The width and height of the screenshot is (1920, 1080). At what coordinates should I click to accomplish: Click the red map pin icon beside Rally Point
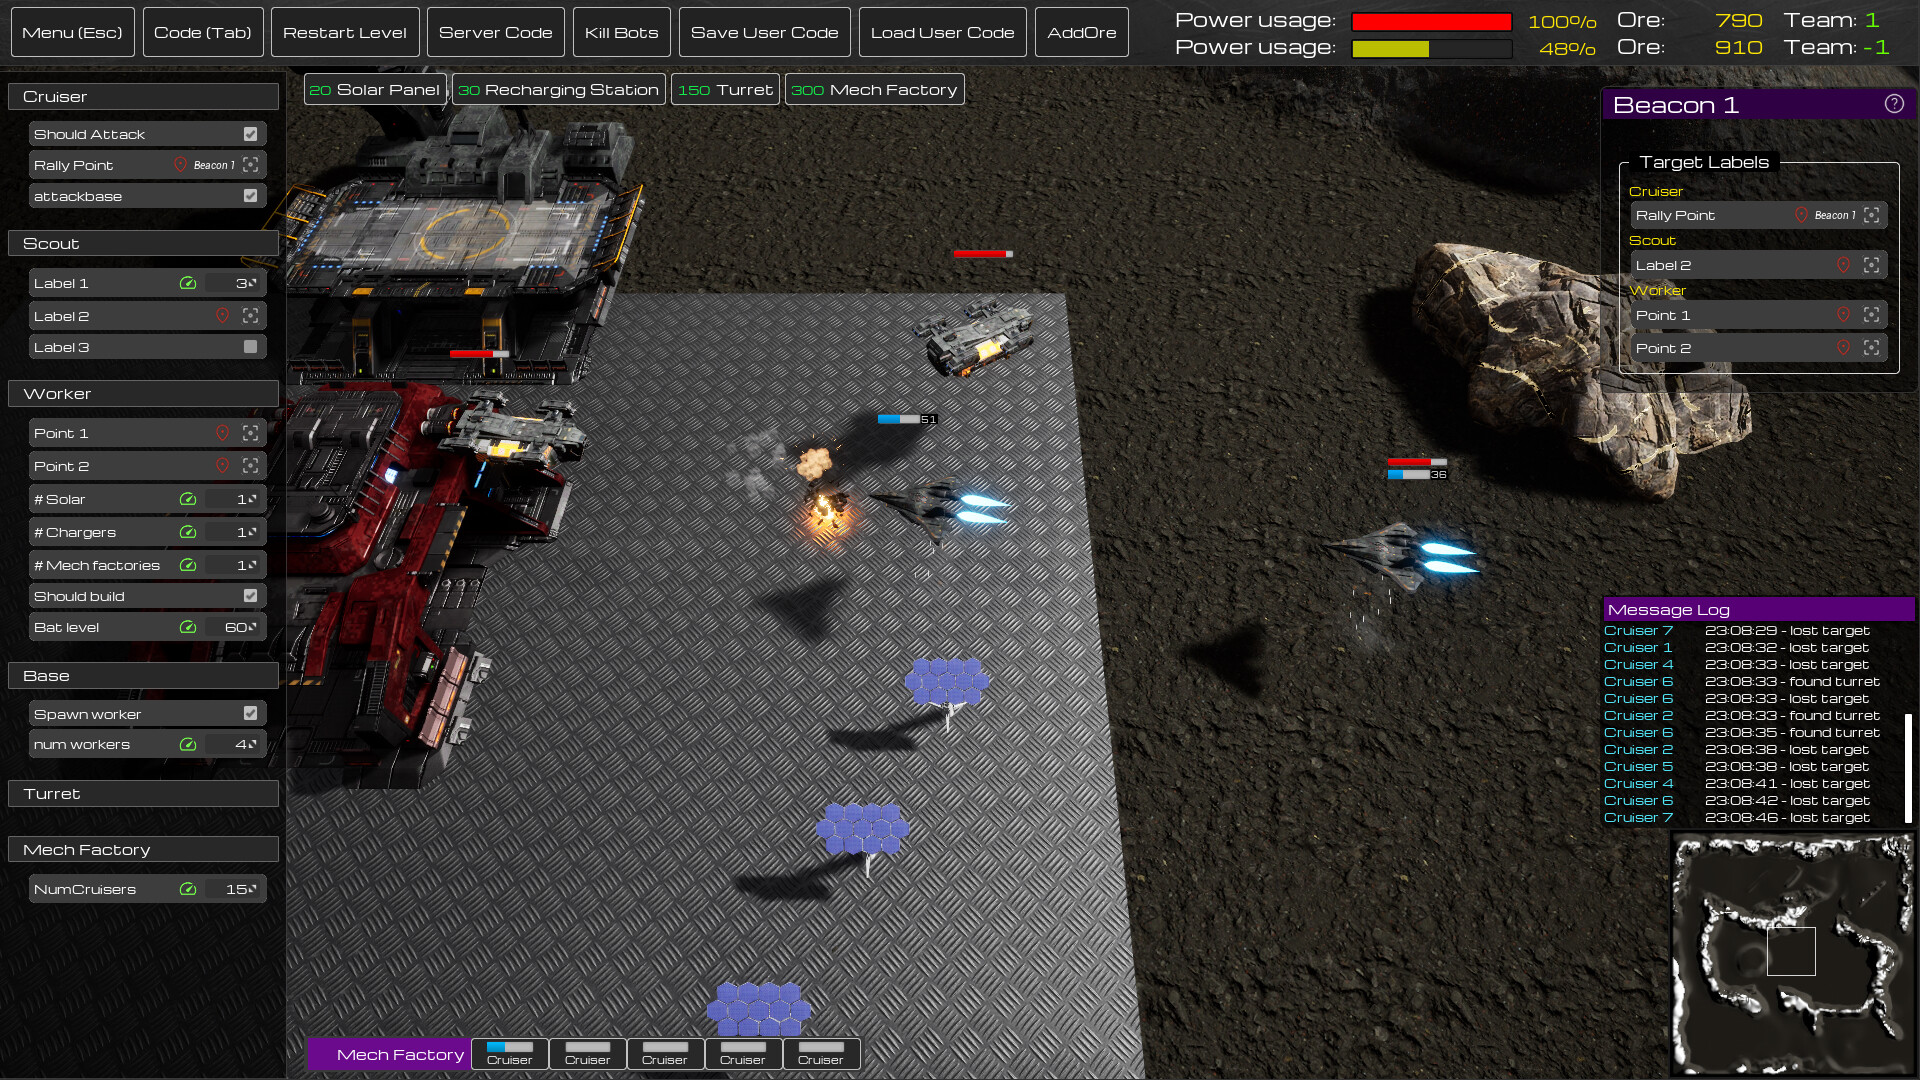pos(182,164)
